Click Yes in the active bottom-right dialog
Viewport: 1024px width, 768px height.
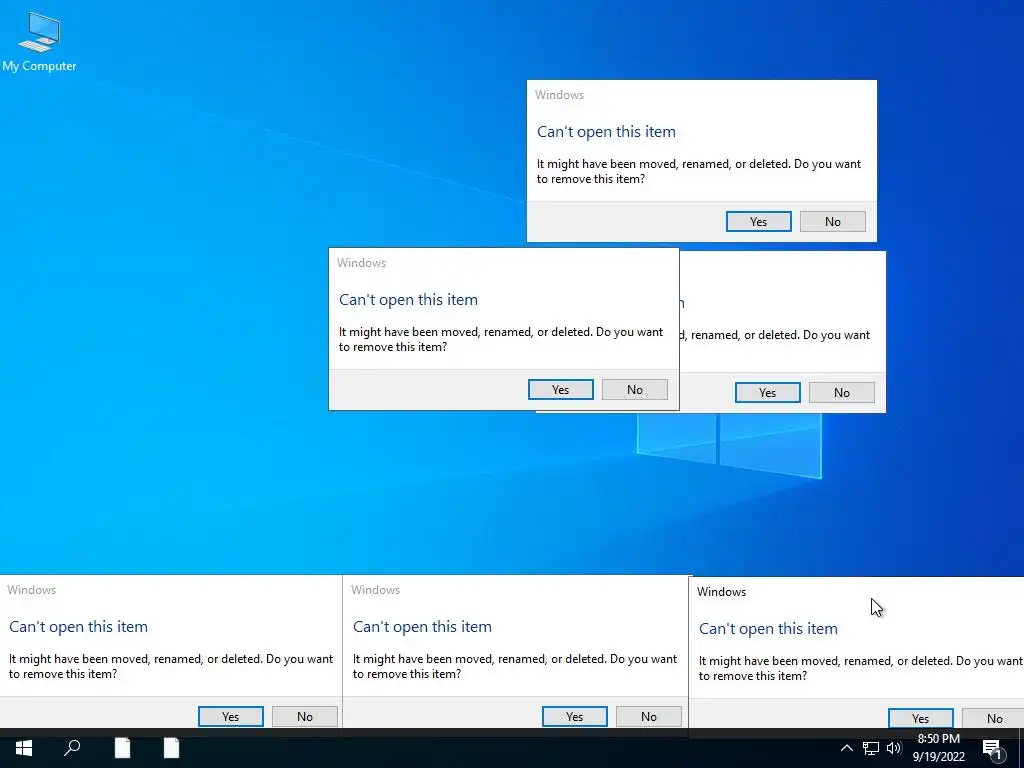coord(920,718)
